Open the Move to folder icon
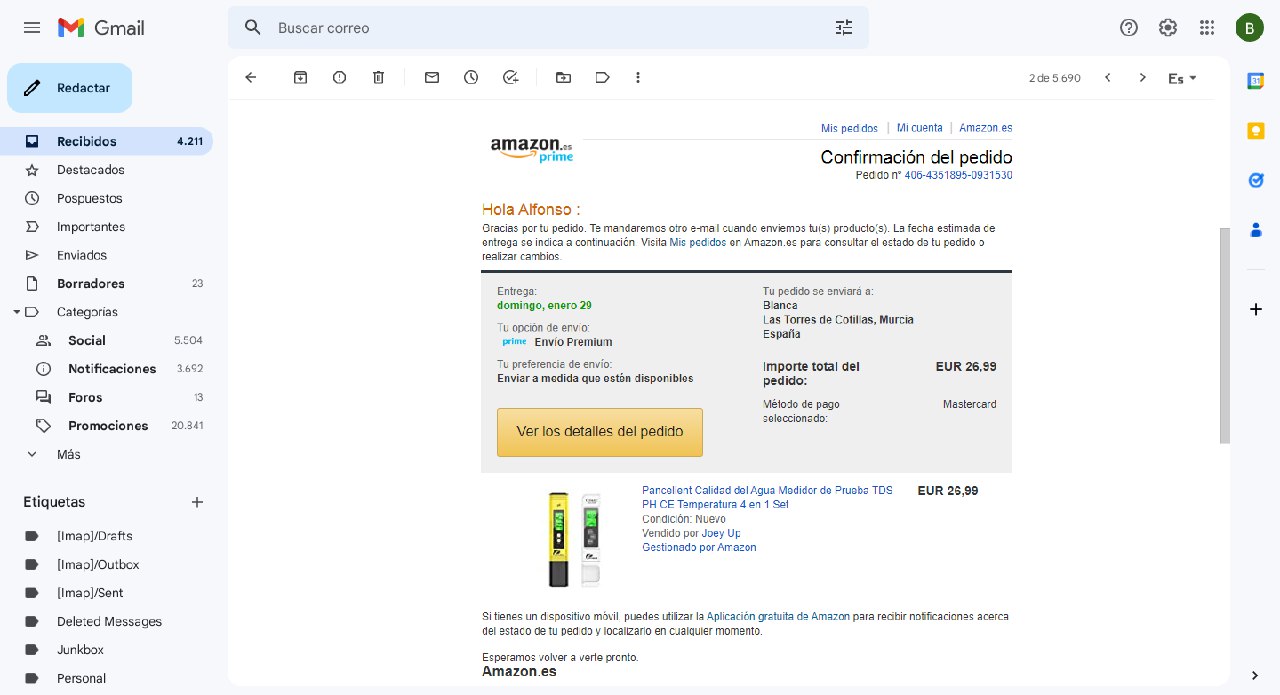 point(563,77)
